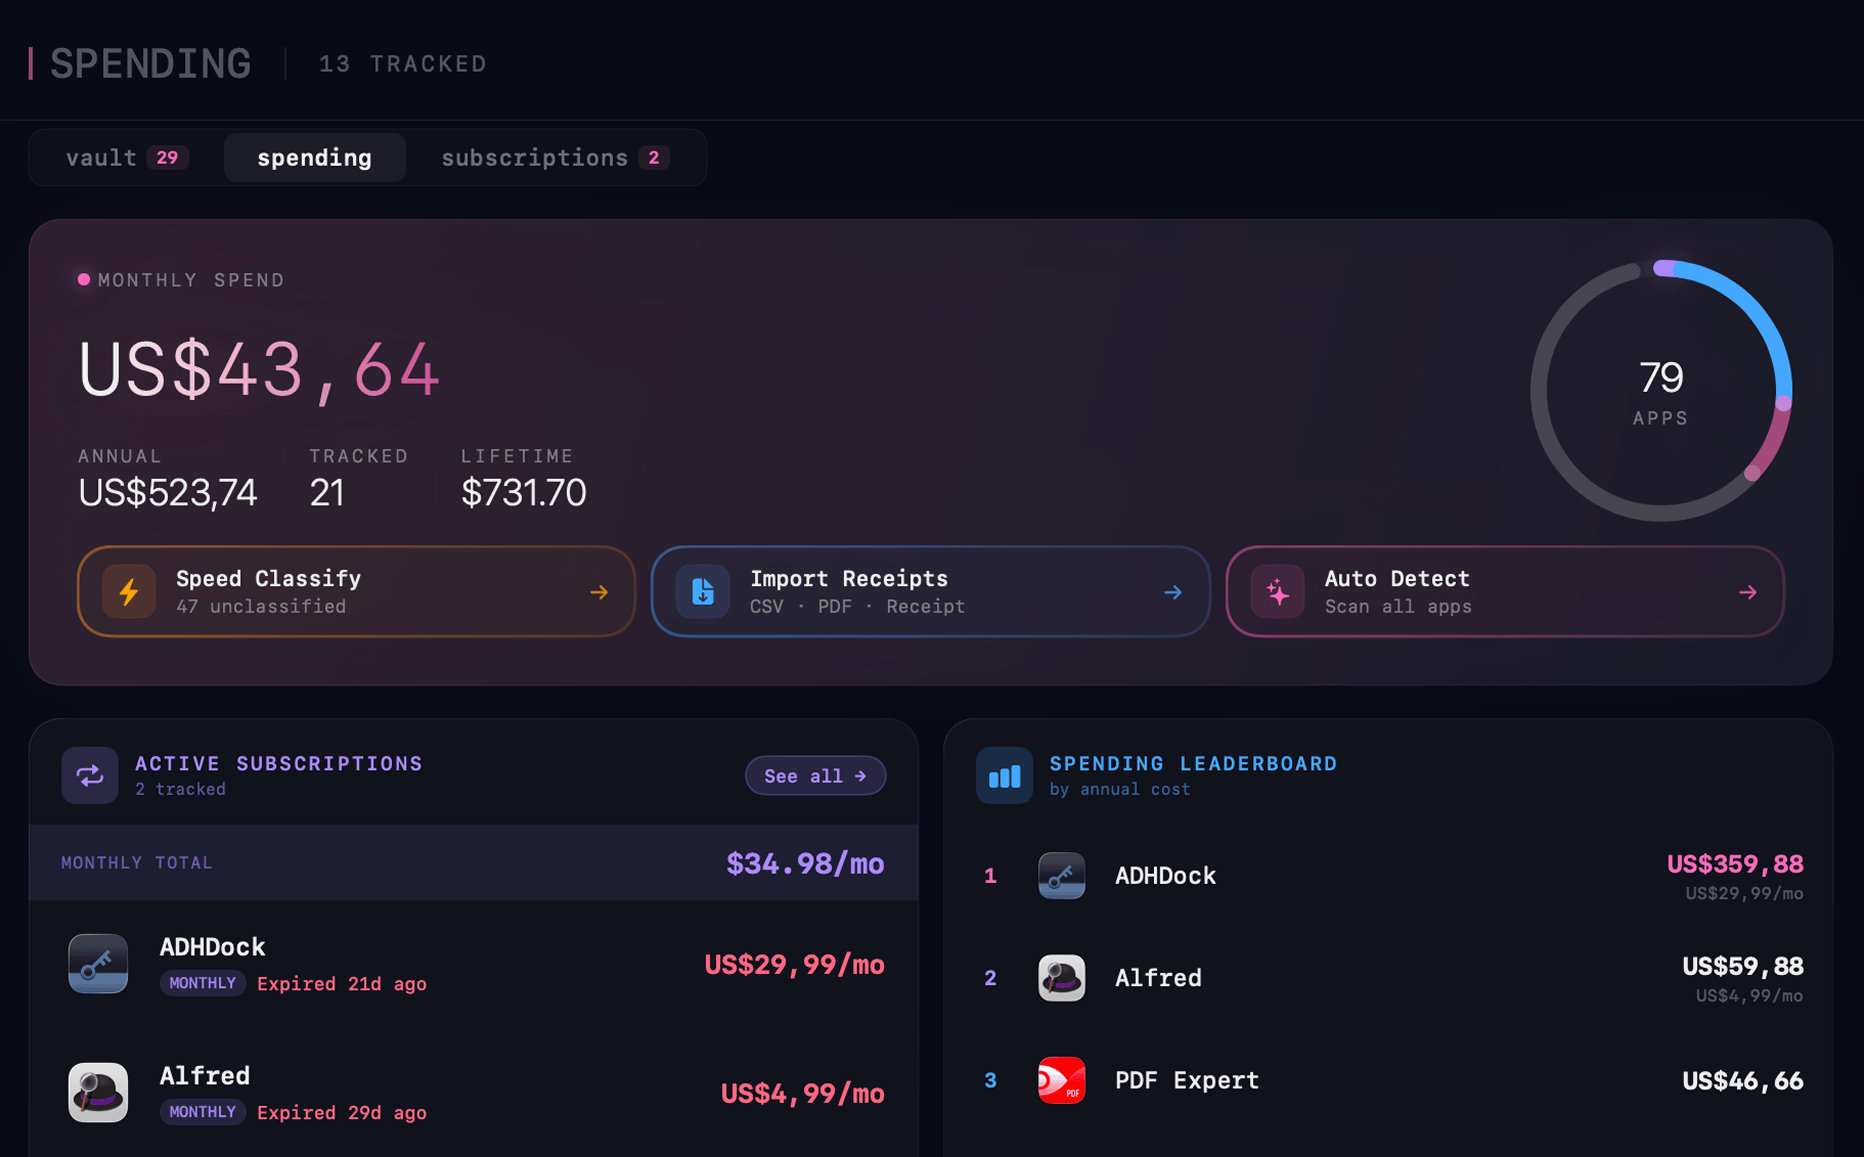Viewport: 1864px width, 1157px height.
Task: Click the Expired 29d ago label
Action: coord(342,1113)
